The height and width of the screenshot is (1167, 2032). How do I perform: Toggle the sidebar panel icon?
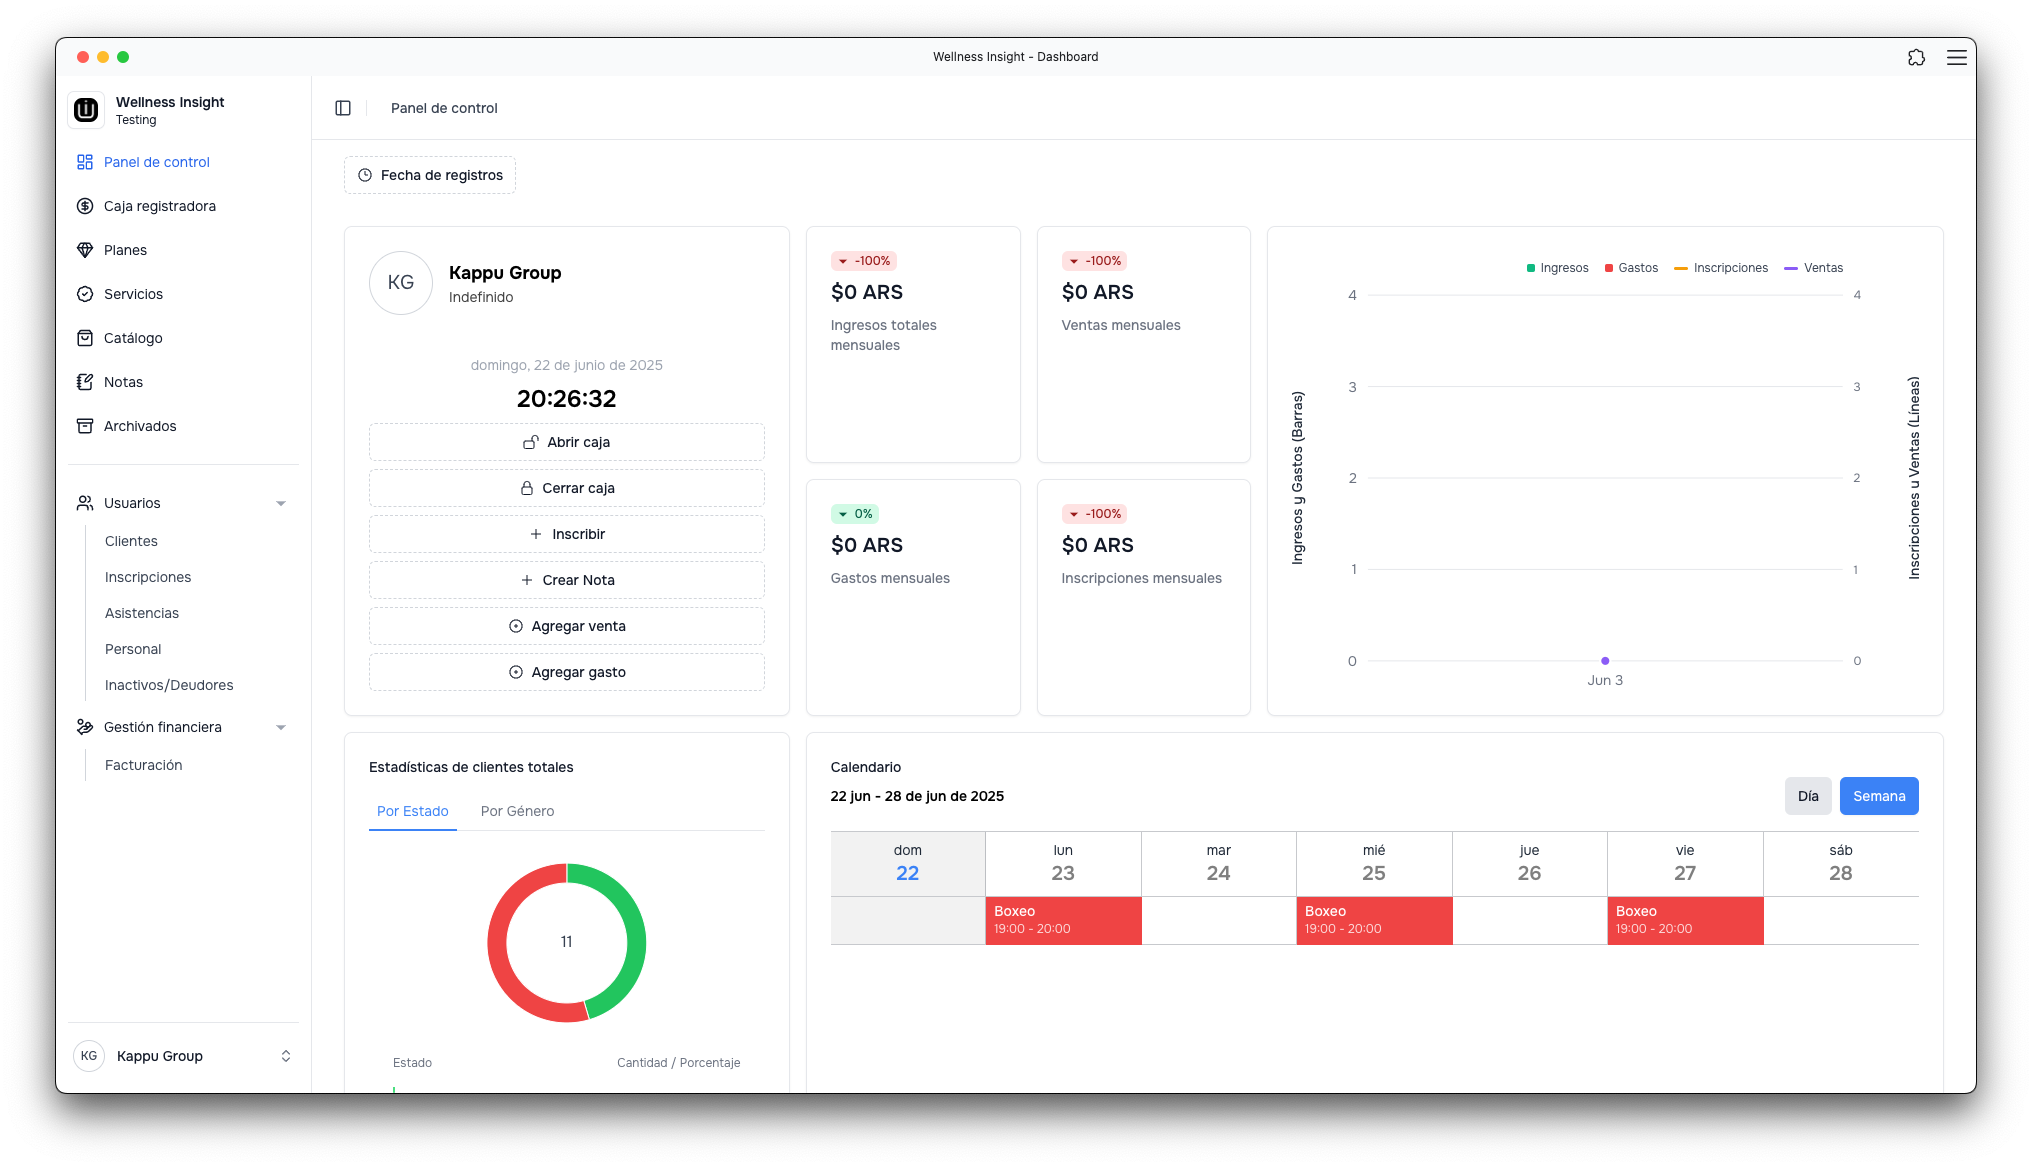pyautogui.click(x=343, y=108)
